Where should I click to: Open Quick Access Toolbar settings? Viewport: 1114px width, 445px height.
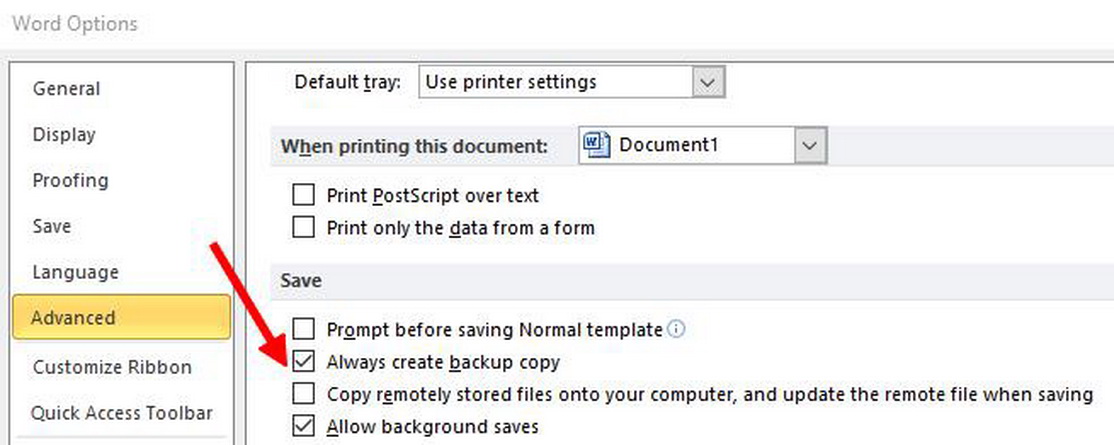[x=121, y=413]
